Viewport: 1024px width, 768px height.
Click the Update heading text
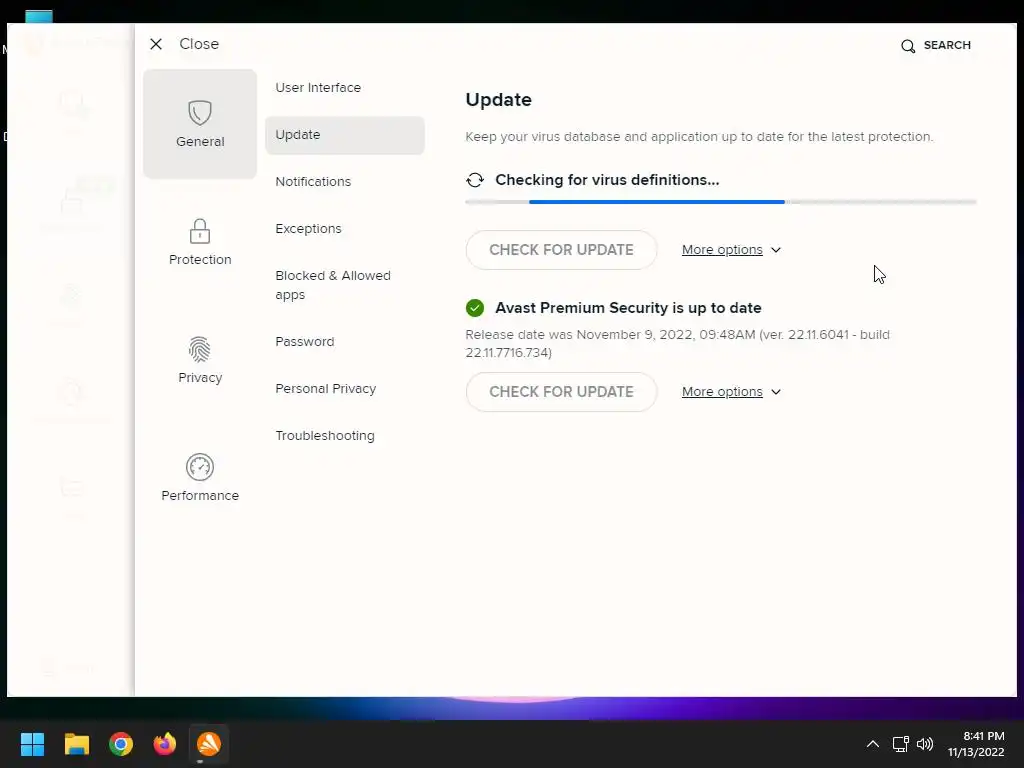point(498,100)
